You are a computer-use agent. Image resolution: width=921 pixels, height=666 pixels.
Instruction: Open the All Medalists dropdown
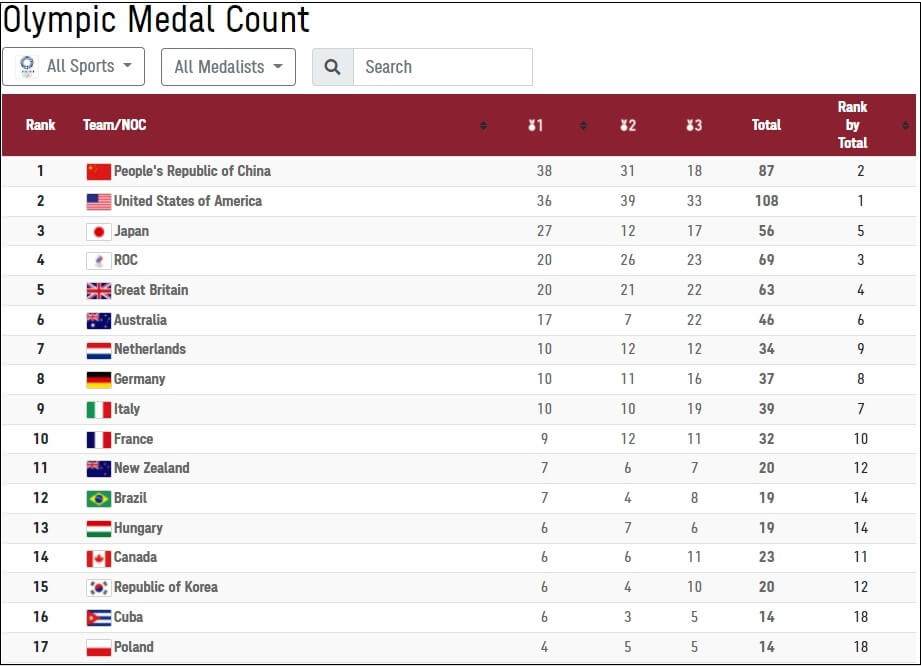[228, 67]
